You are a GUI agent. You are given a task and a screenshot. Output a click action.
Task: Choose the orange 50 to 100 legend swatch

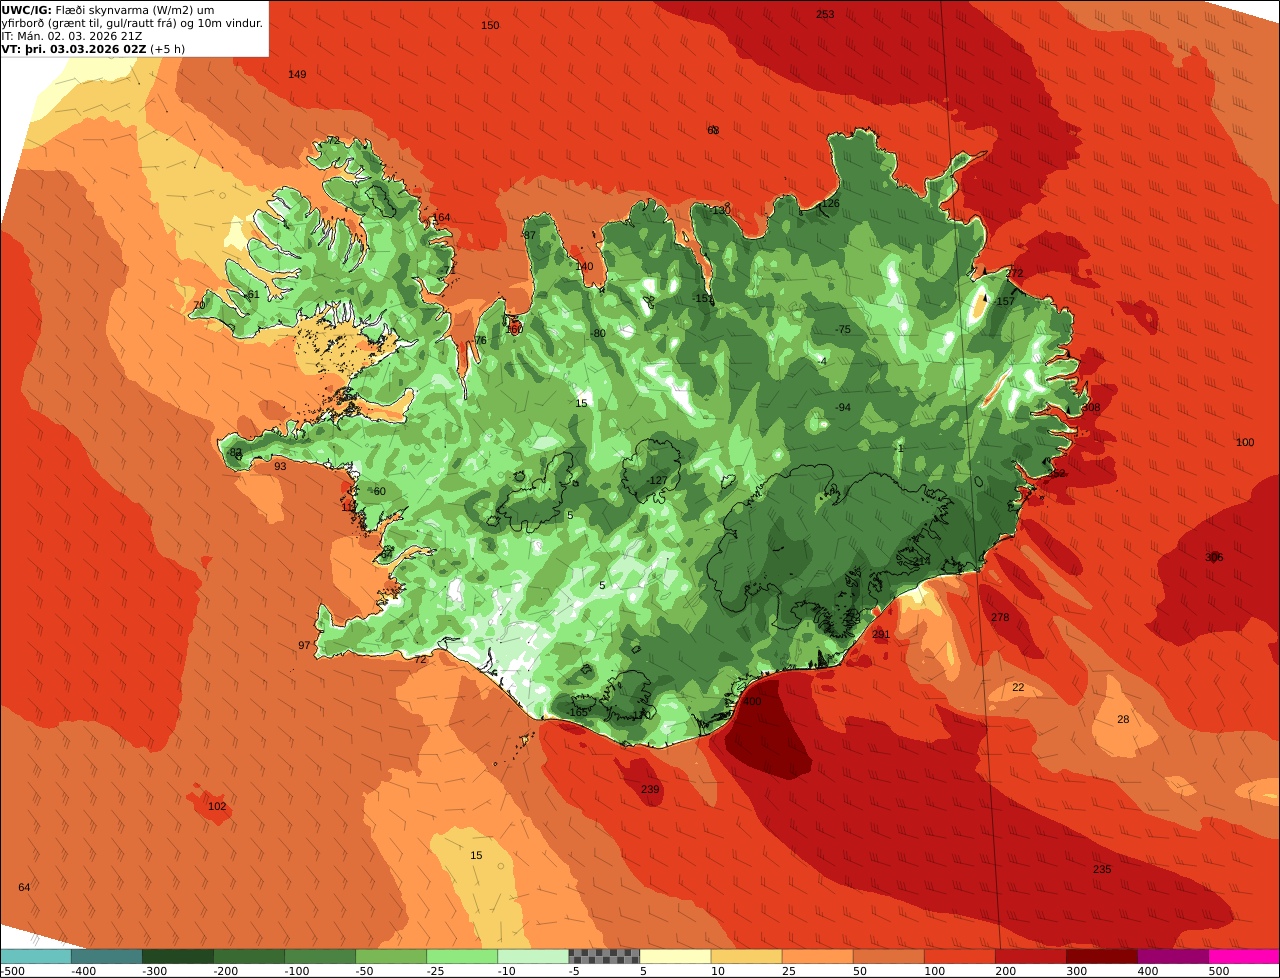click(x=888, y=956)
